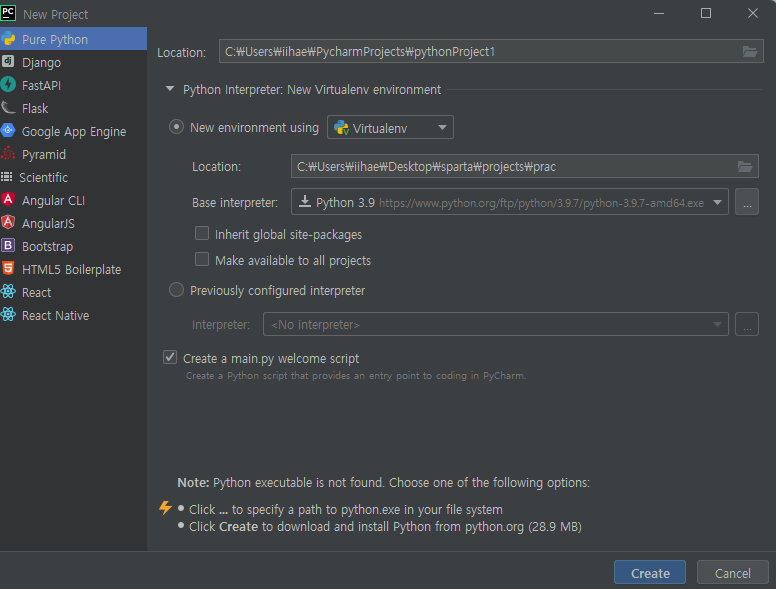Click the Angular CLI icon
The width and height of the screenshot is (776, 589).
click(8, 199)
